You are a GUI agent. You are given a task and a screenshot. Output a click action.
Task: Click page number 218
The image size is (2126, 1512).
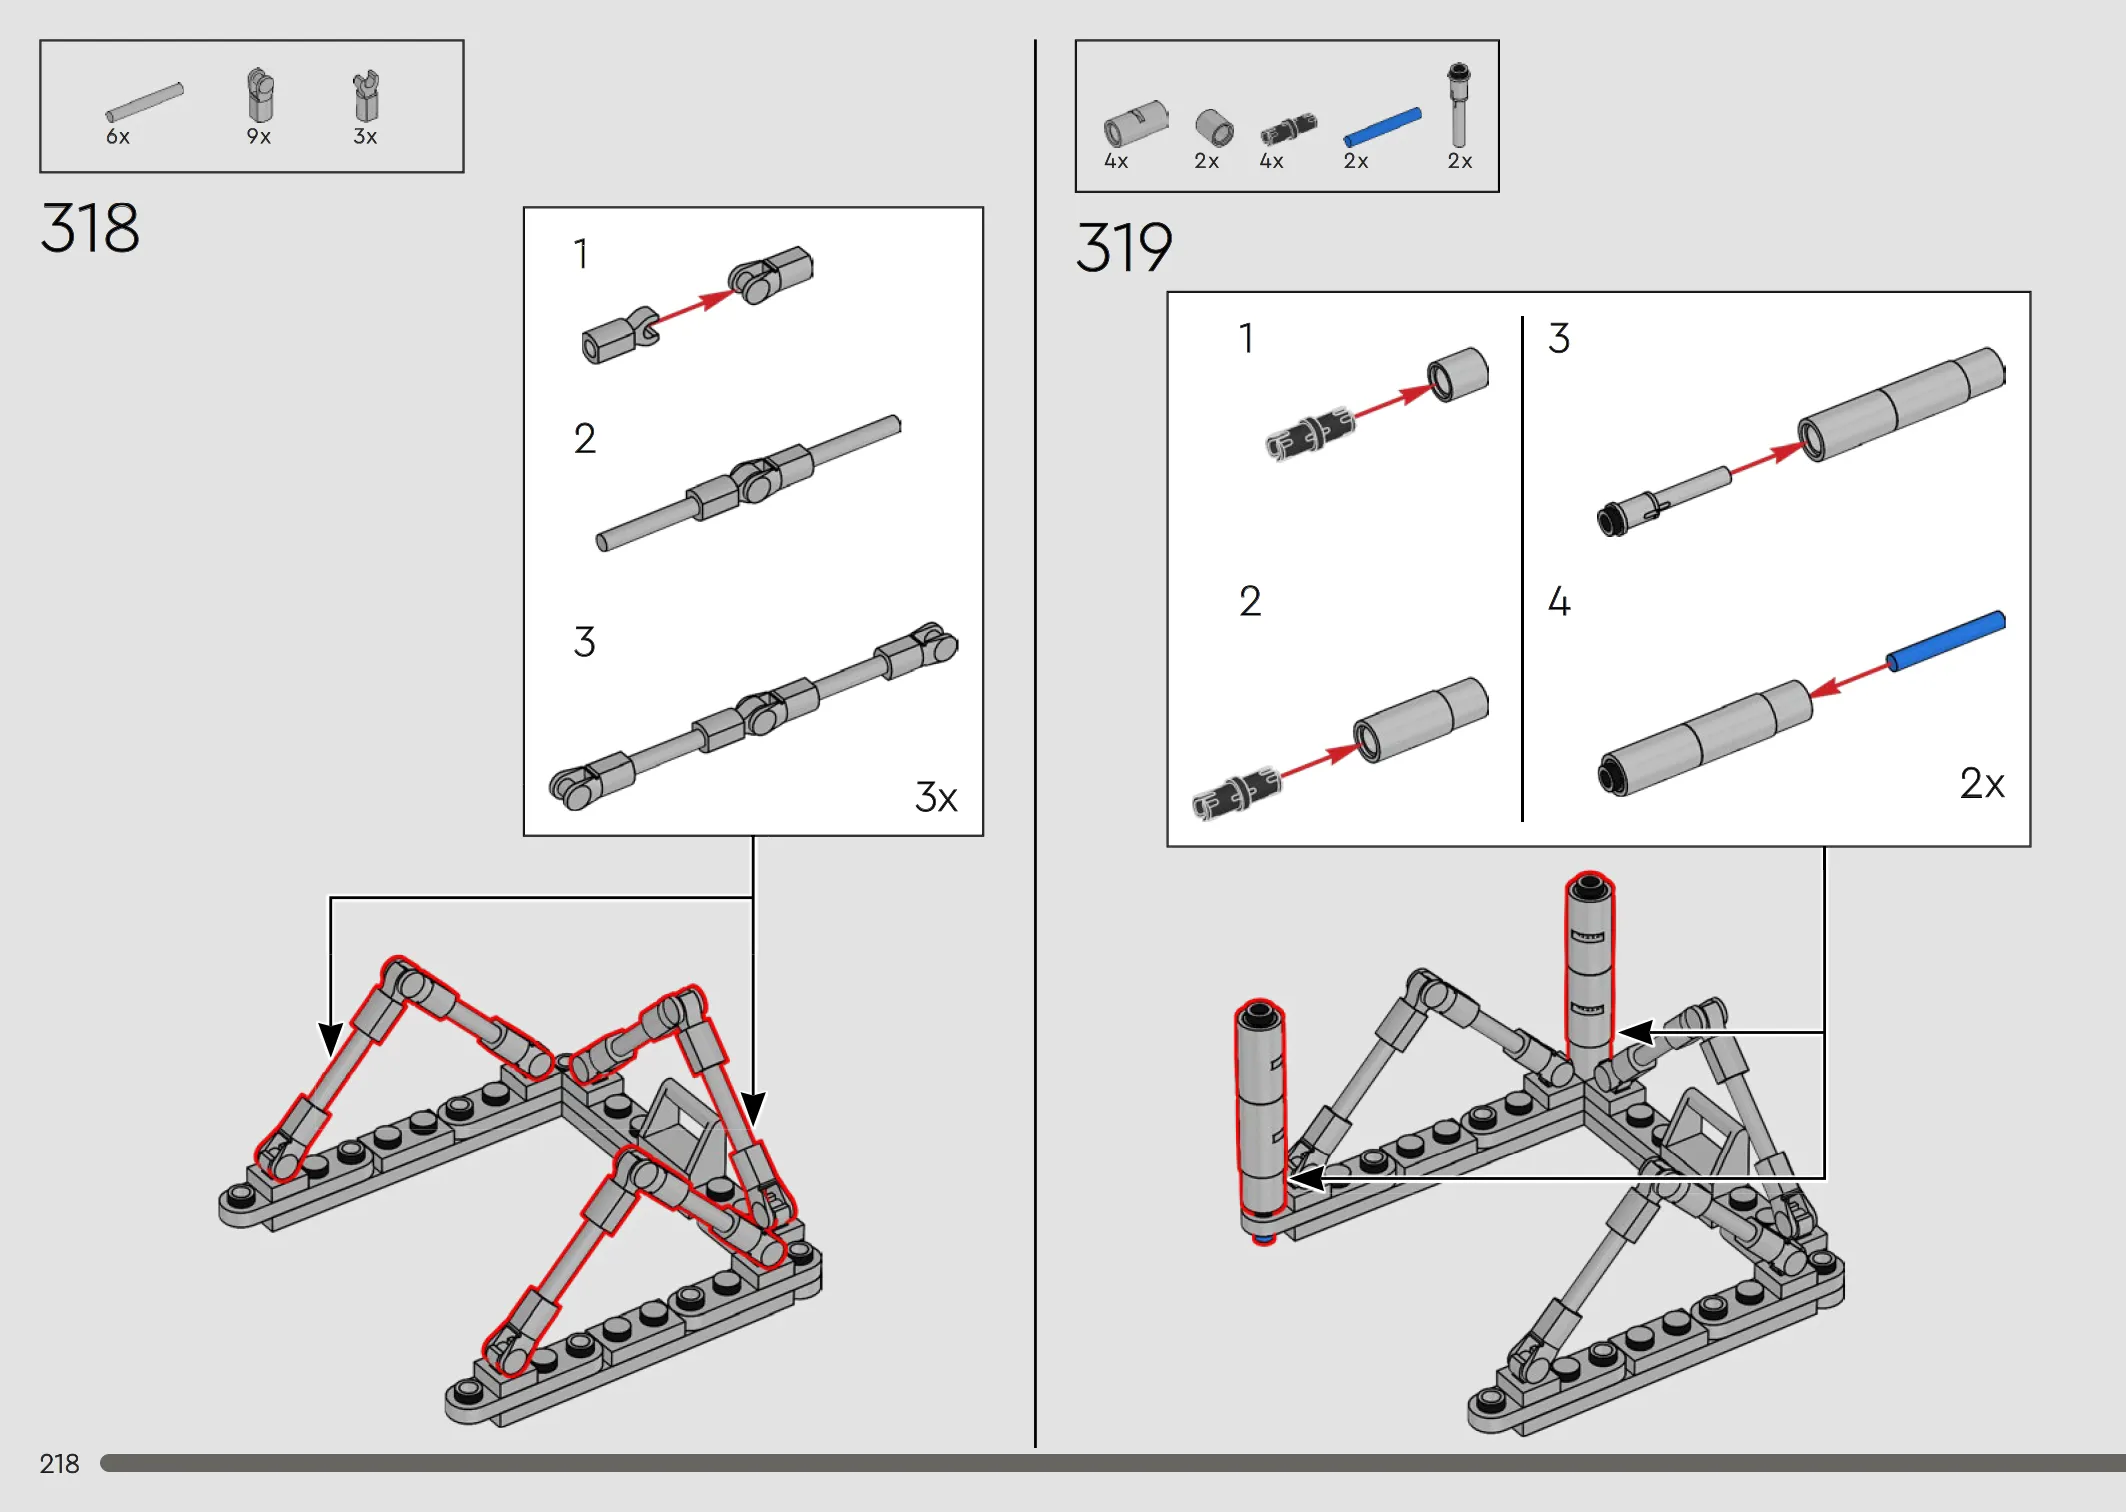(x=59, y=1464)
